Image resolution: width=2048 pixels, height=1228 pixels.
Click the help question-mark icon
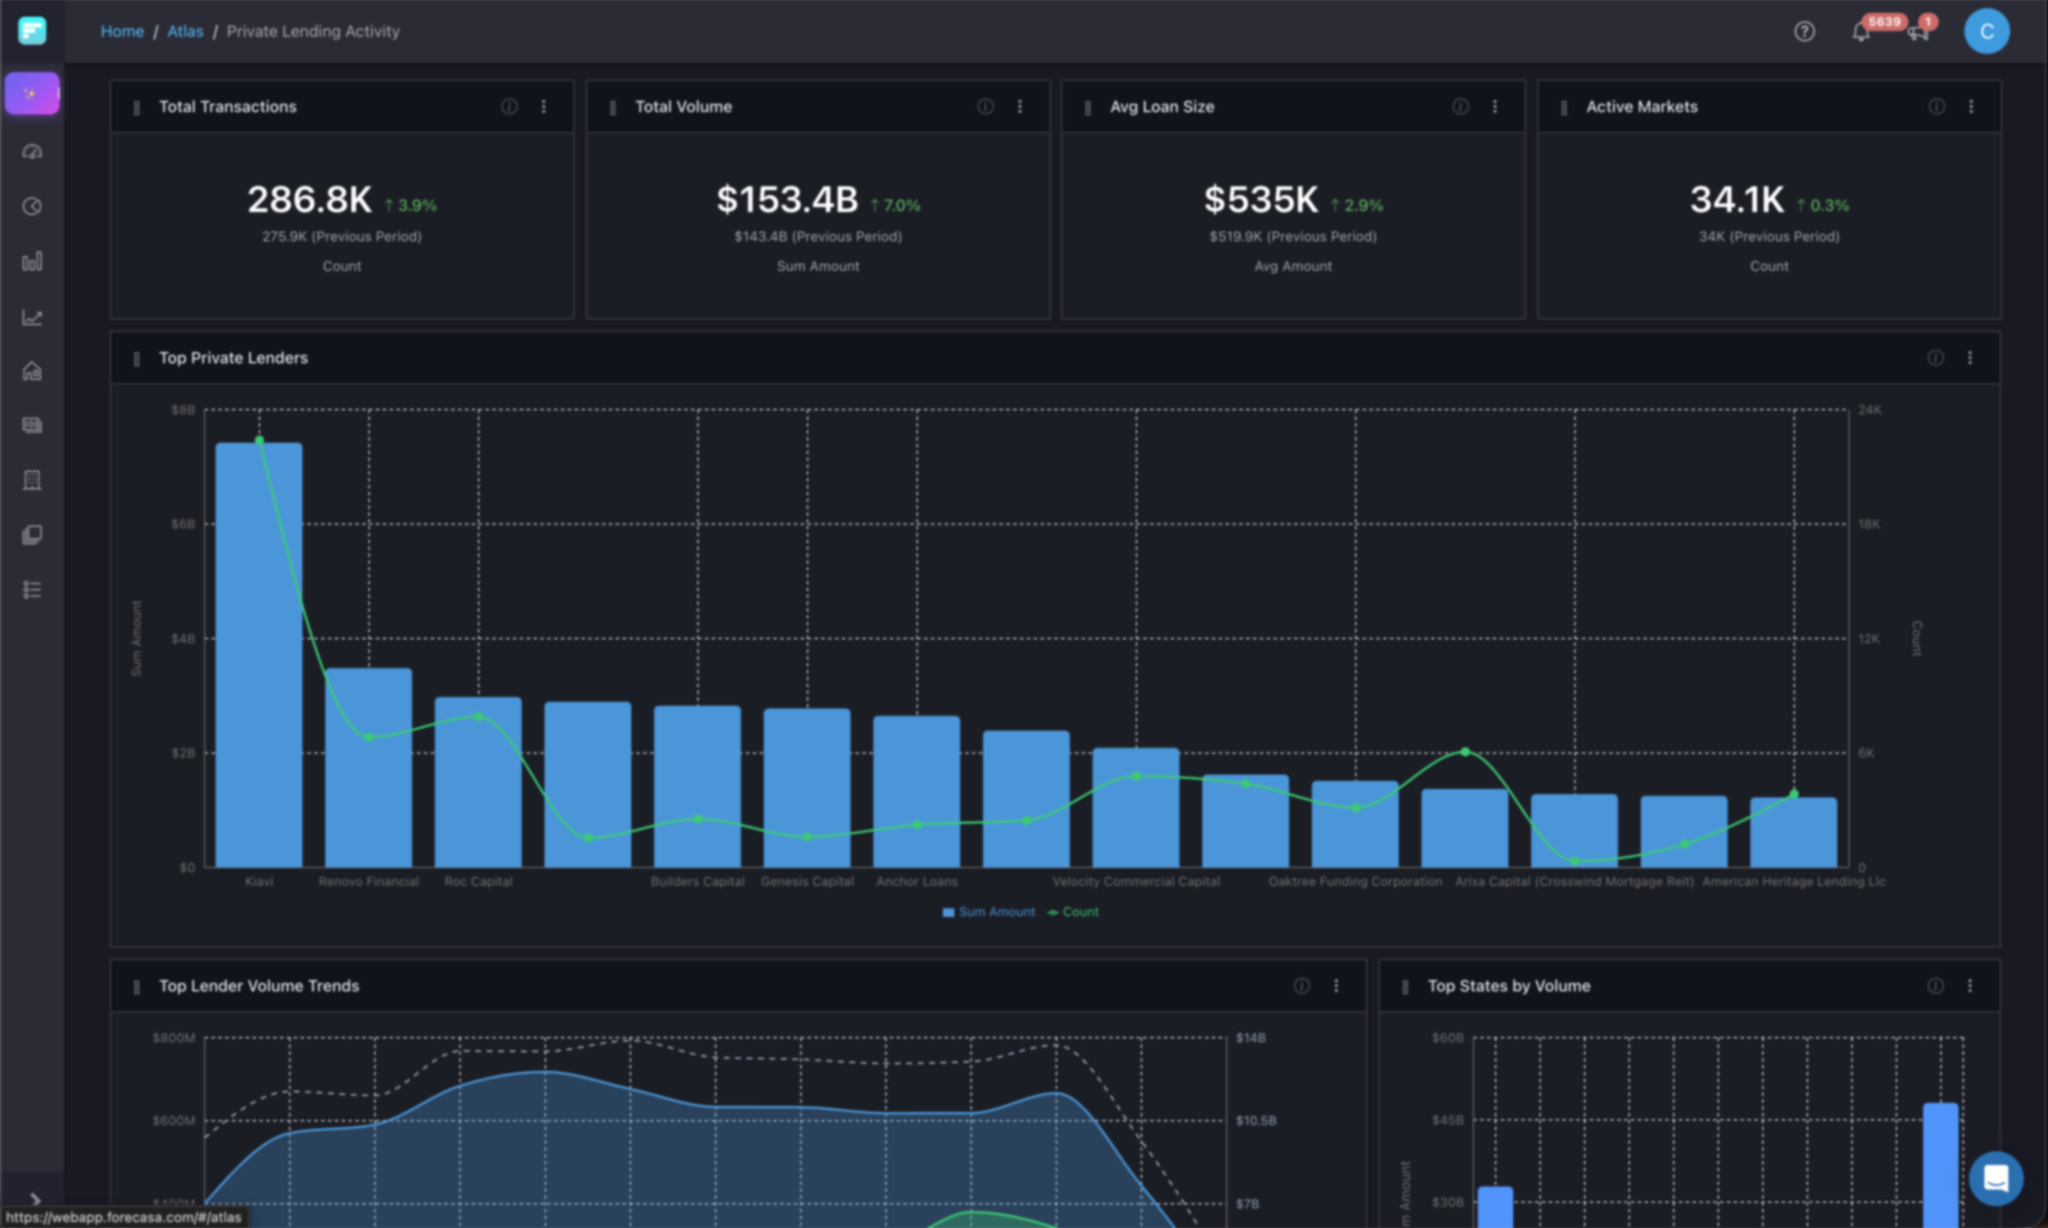pos(1804,32)
